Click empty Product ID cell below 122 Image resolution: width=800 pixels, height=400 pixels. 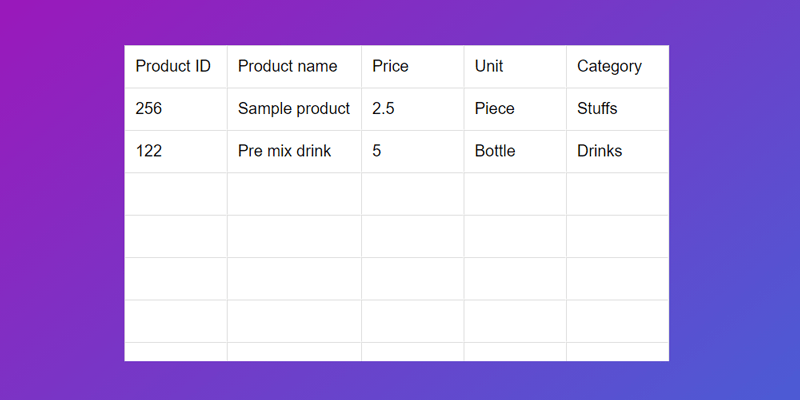pos(175,194)
